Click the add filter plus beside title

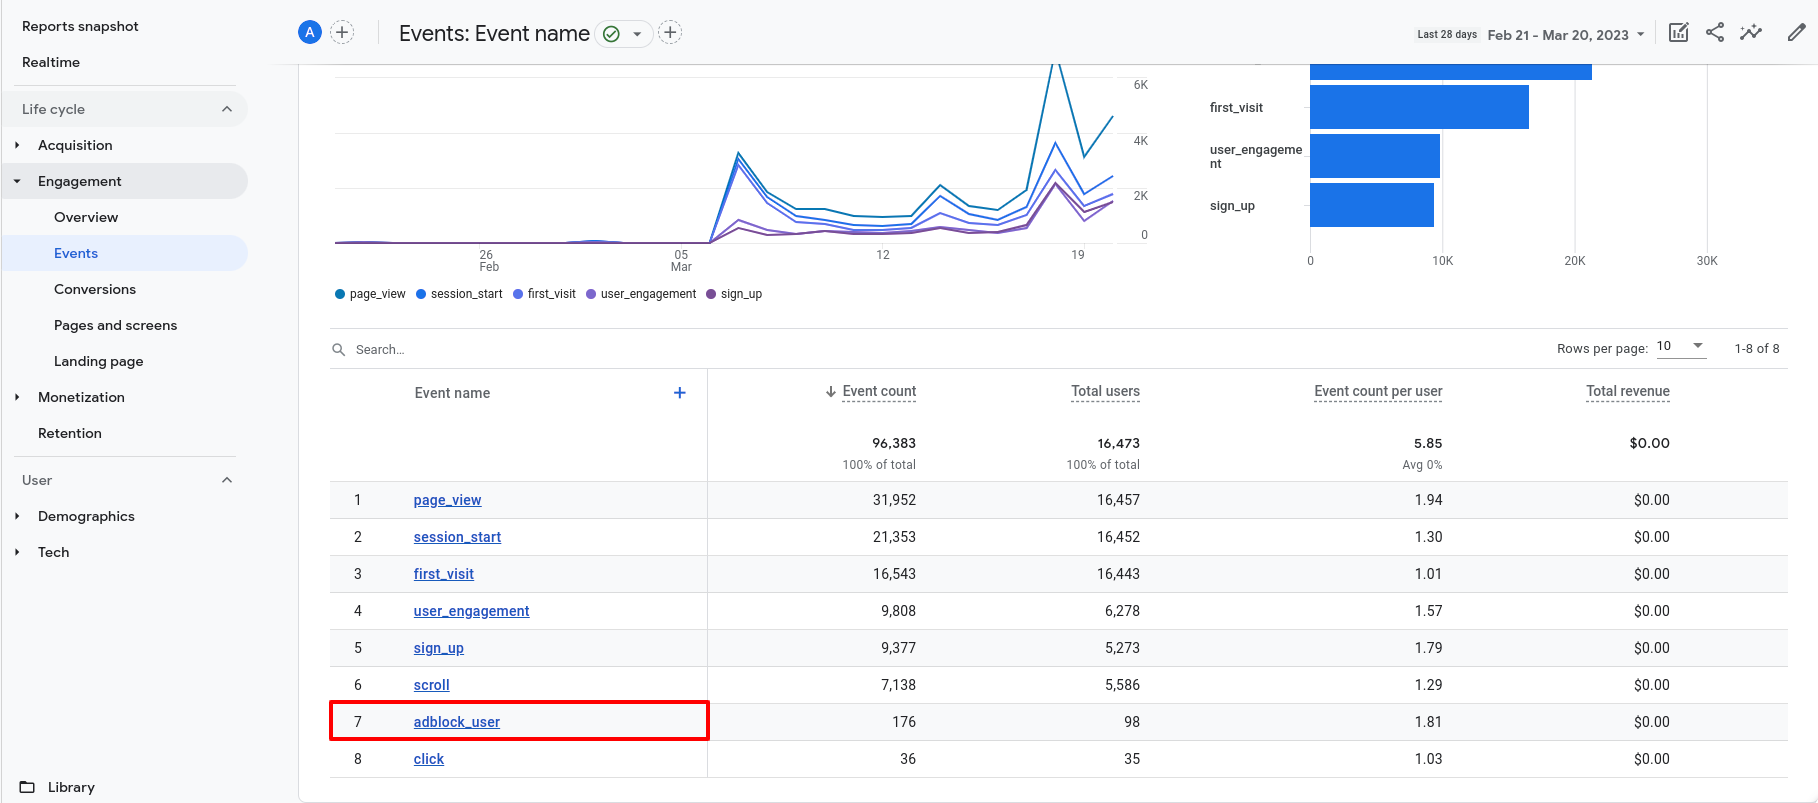(670, 33)
